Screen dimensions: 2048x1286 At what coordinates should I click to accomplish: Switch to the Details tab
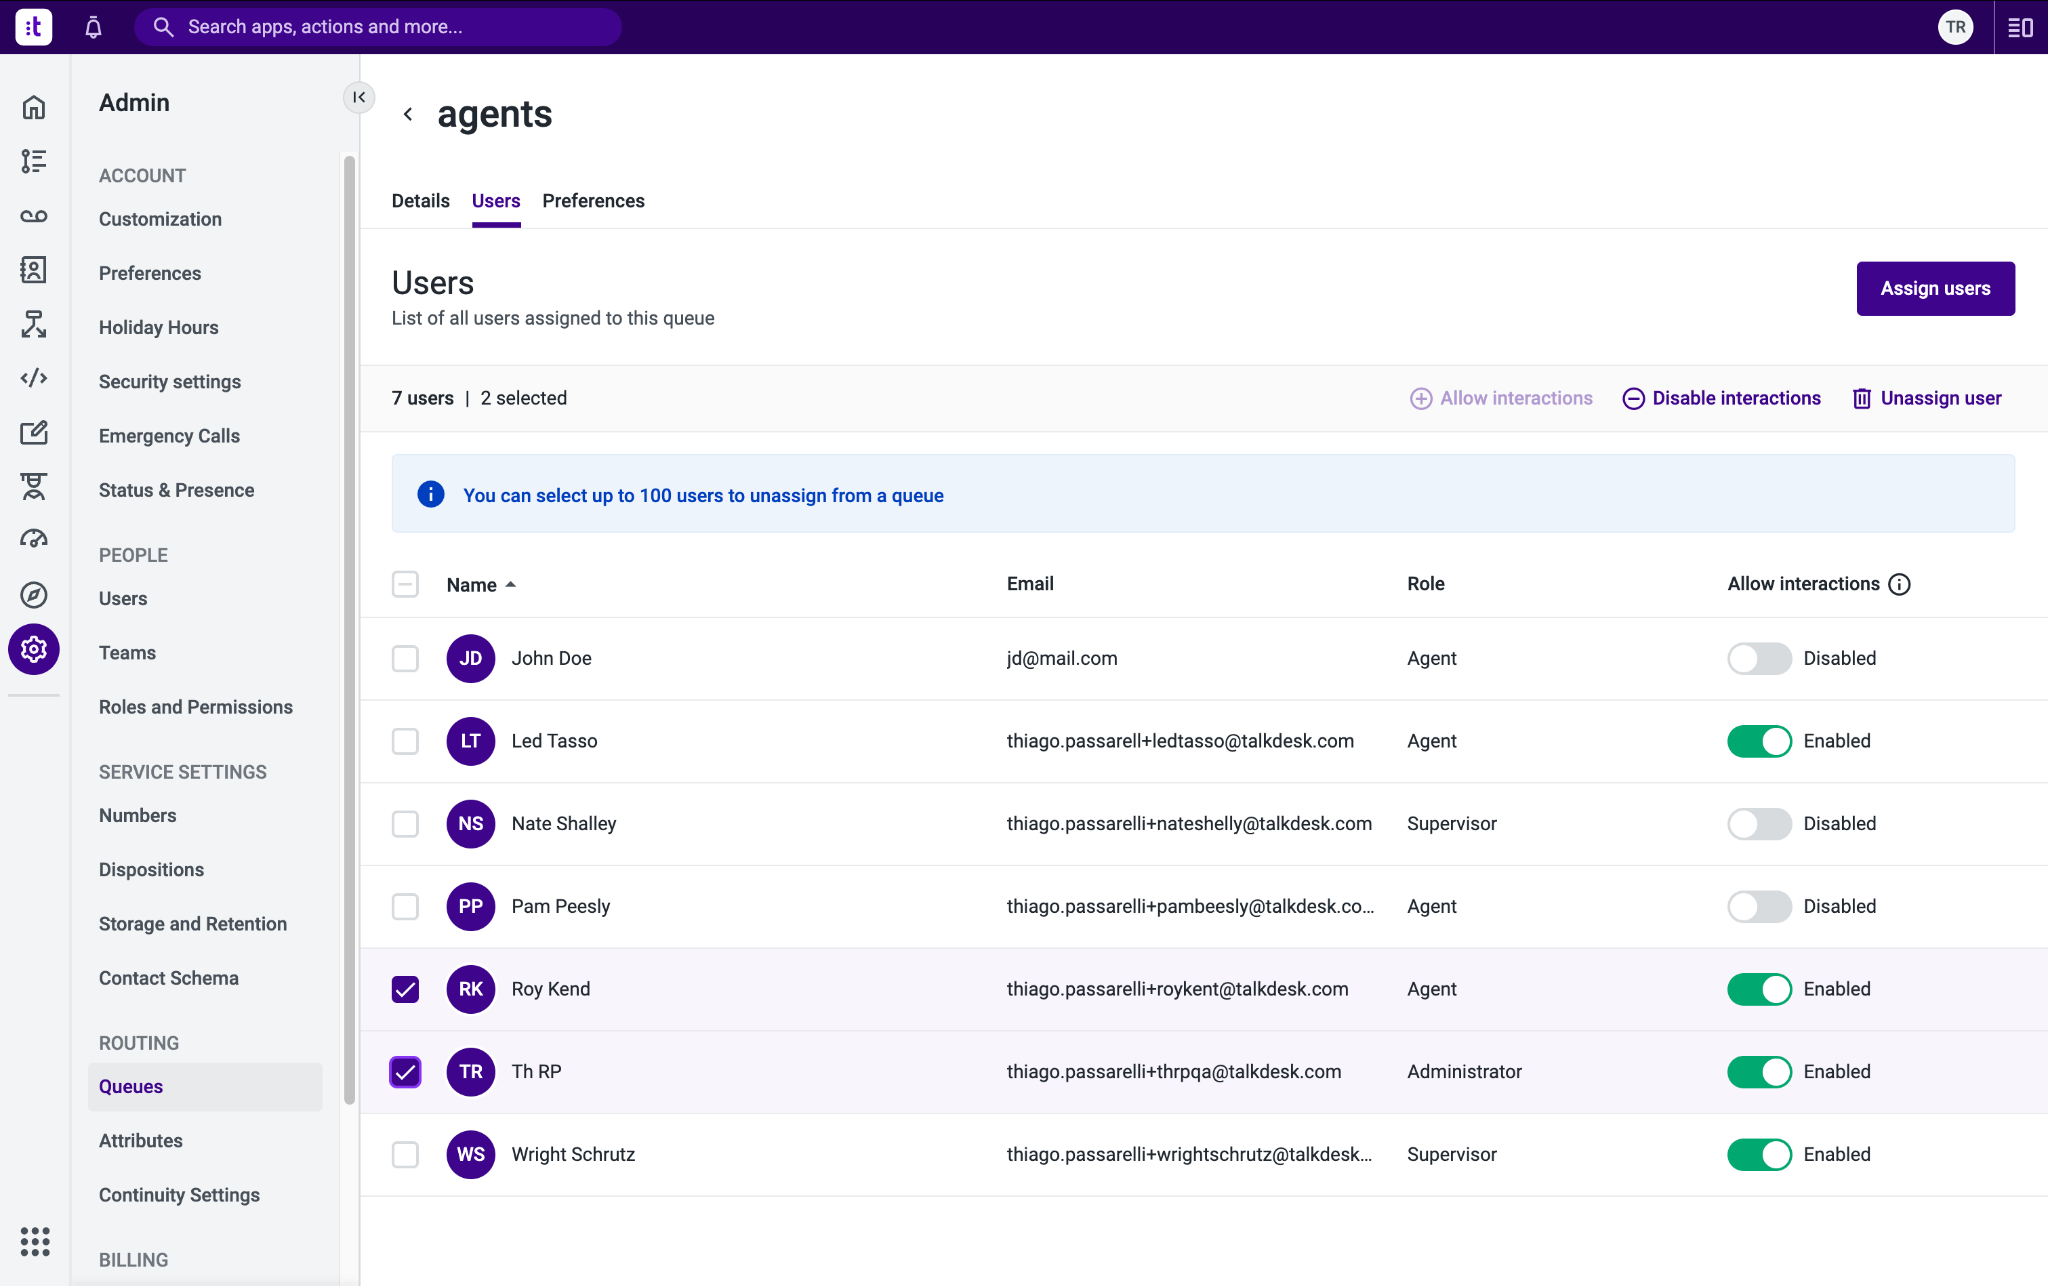(x=421, y=201)
